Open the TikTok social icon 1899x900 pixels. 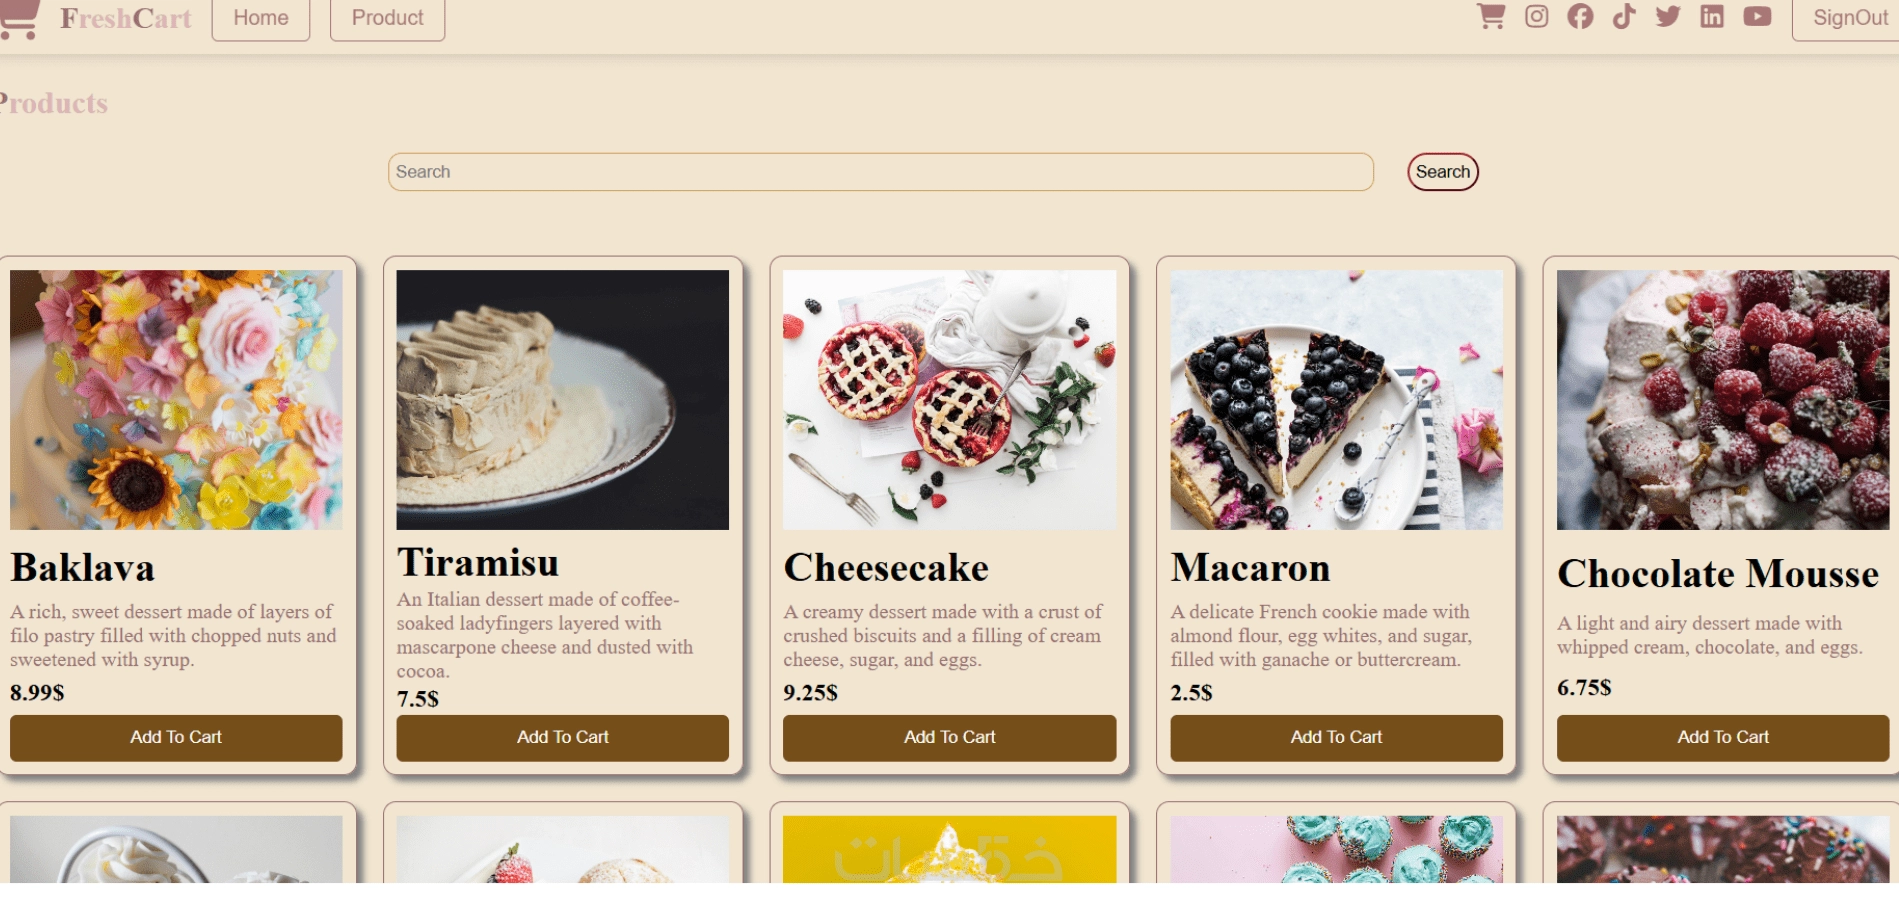[1624, 16]
